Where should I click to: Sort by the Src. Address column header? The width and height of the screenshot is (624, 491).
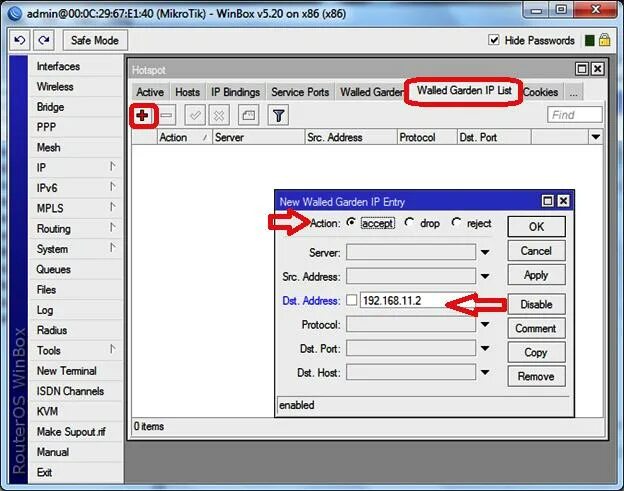[351, 137]
